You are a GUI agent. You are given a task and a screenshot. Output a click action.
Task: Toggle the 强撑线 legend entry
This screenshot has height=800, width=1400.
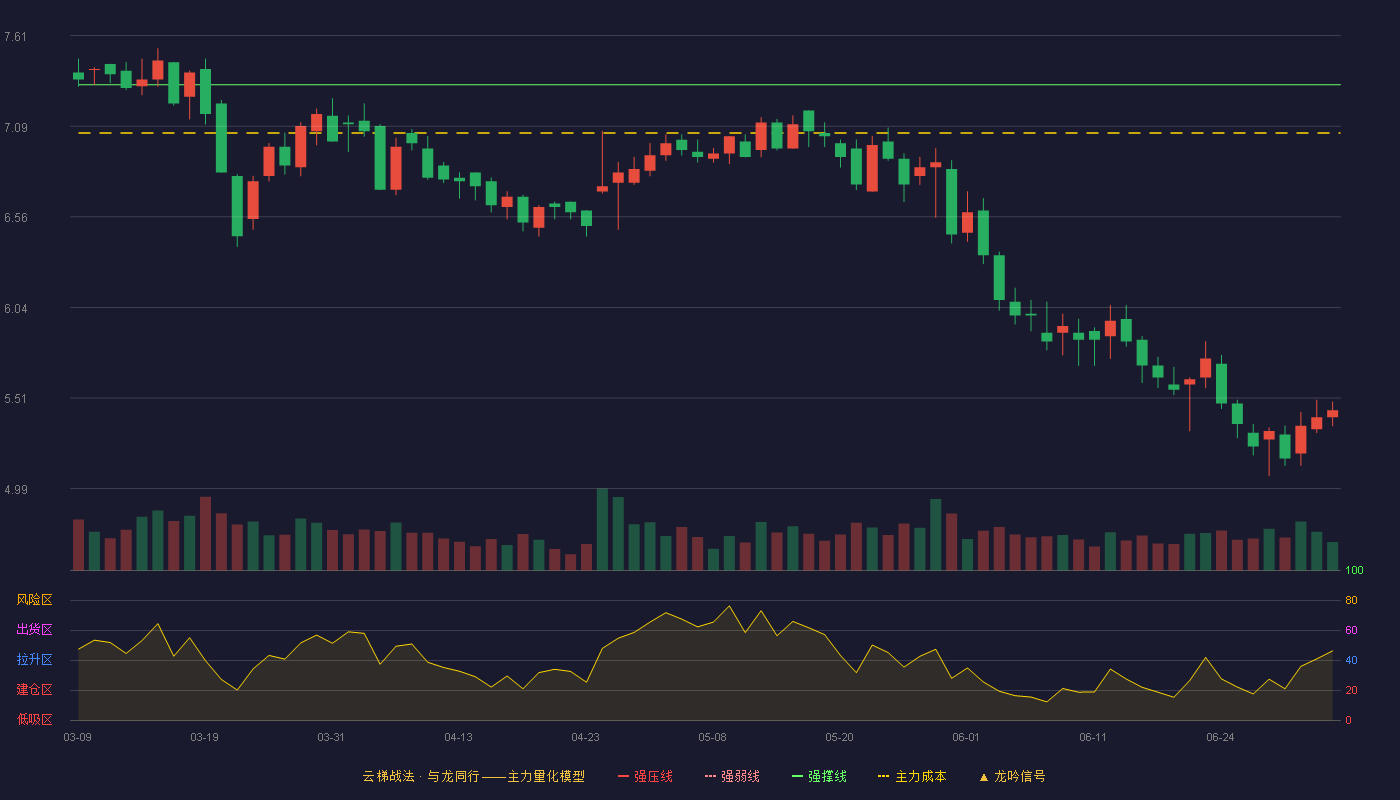pyautogui.click(x=819, y=776)
